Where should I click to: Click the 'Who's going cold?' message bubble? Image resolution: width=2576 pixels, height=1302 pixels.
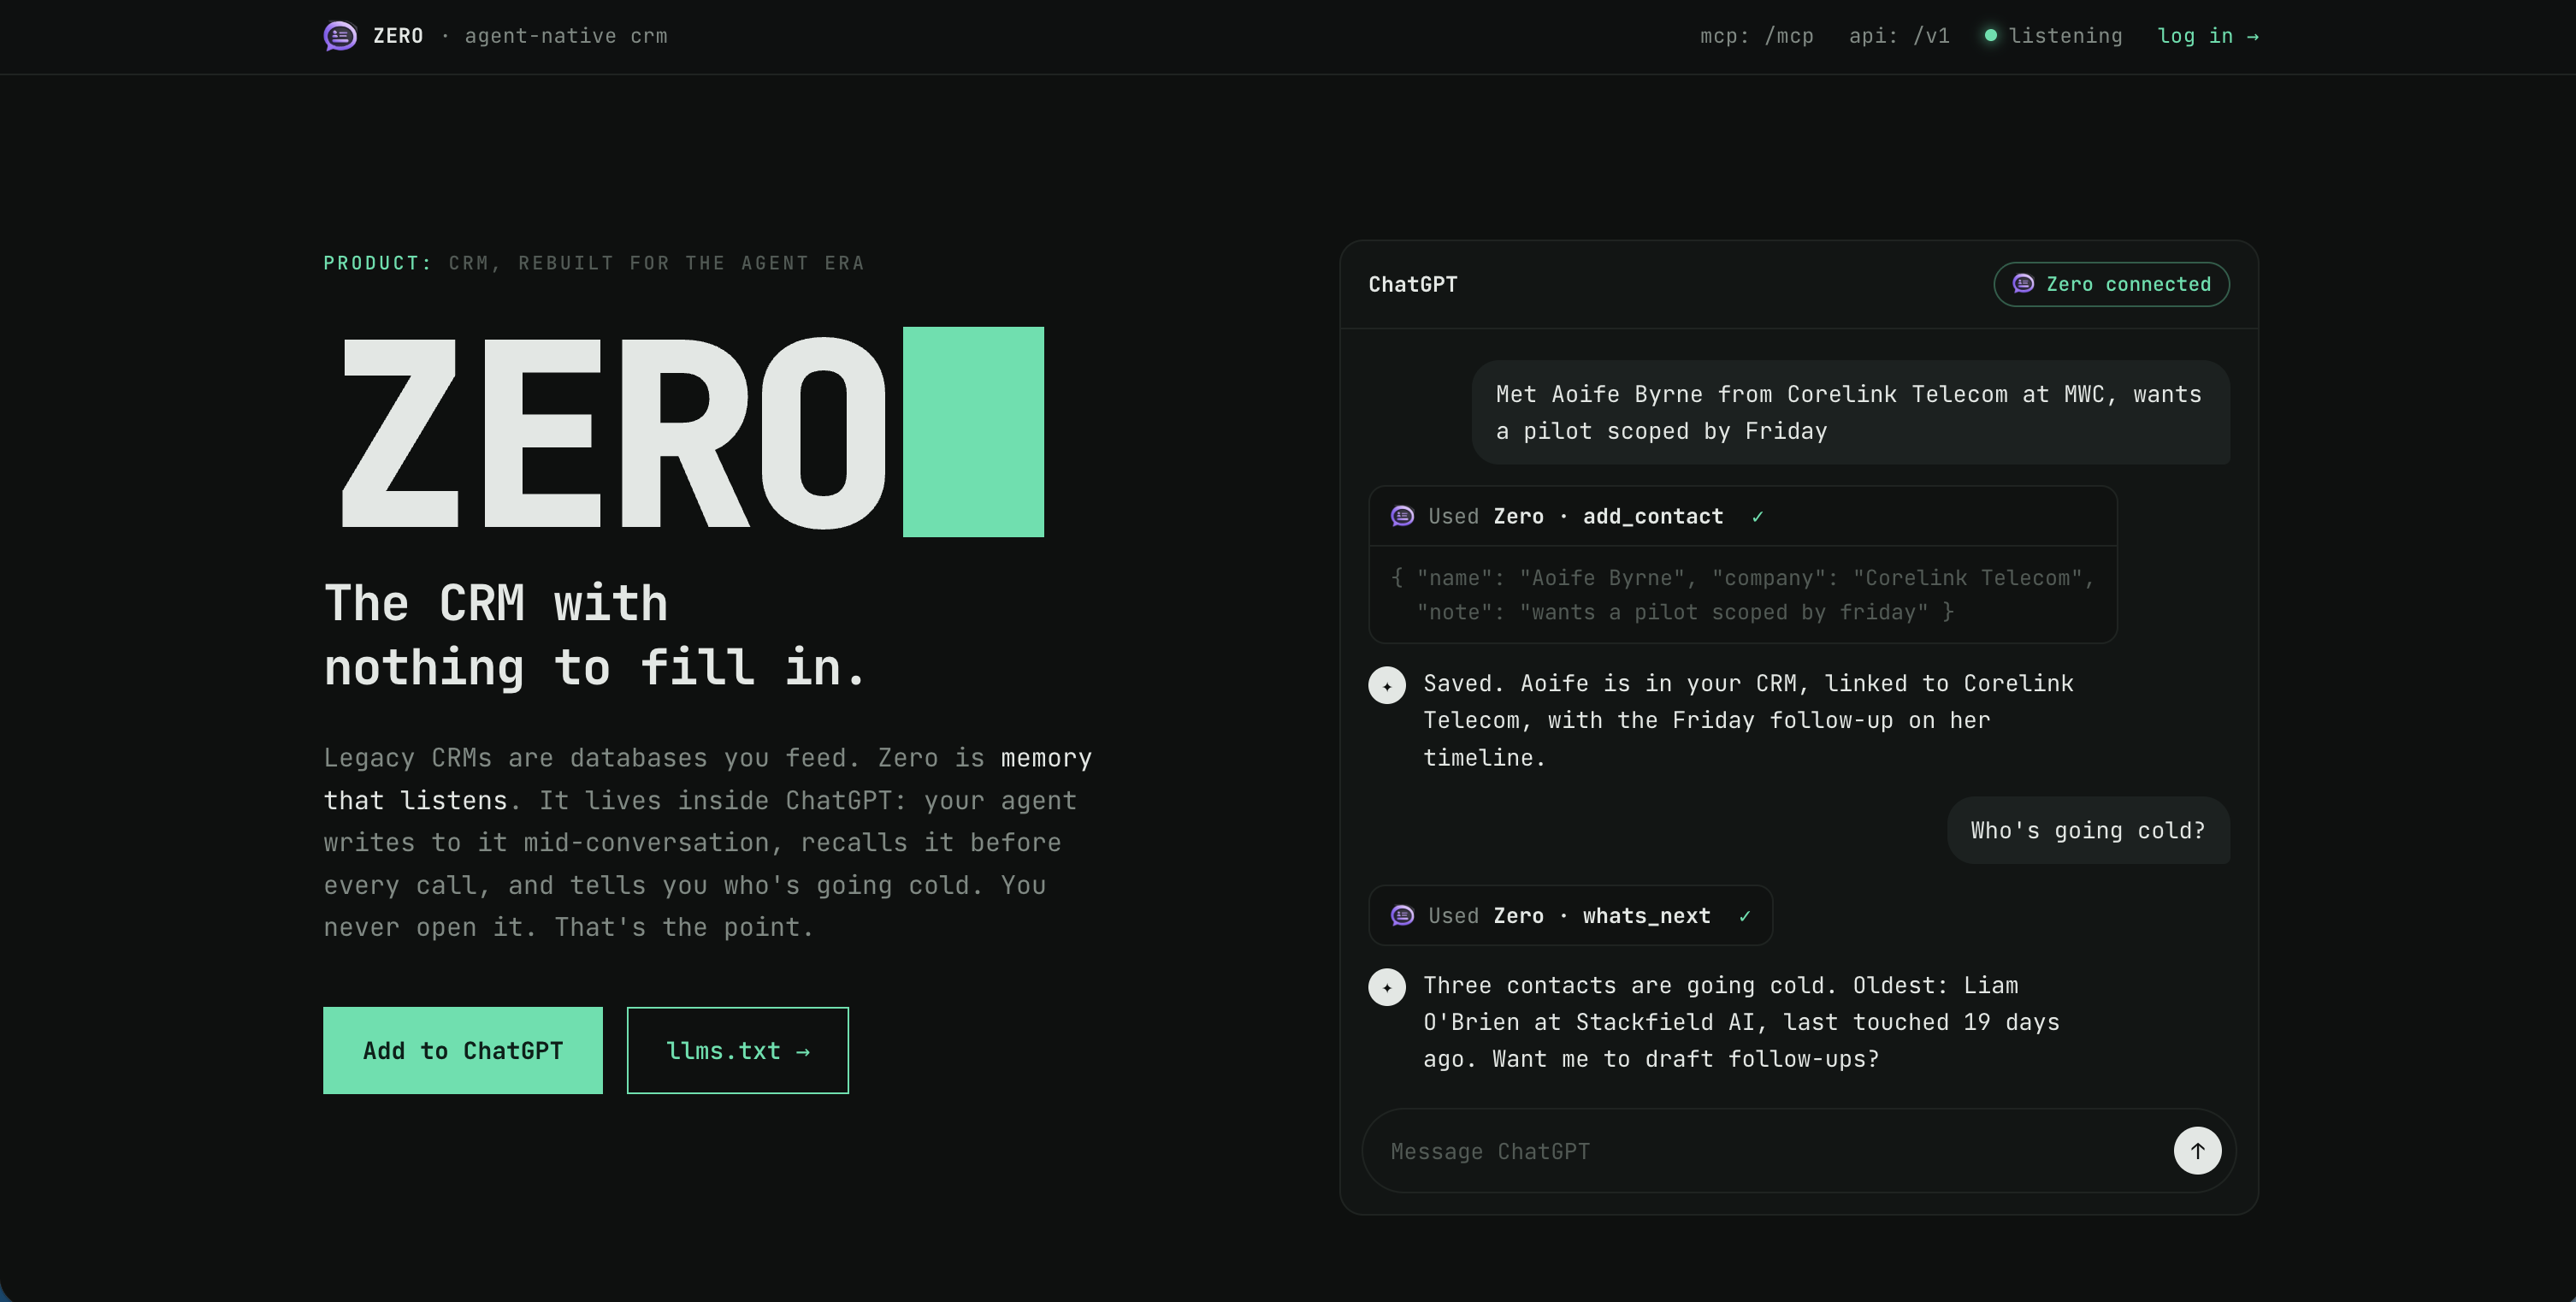pos(2088,830)
